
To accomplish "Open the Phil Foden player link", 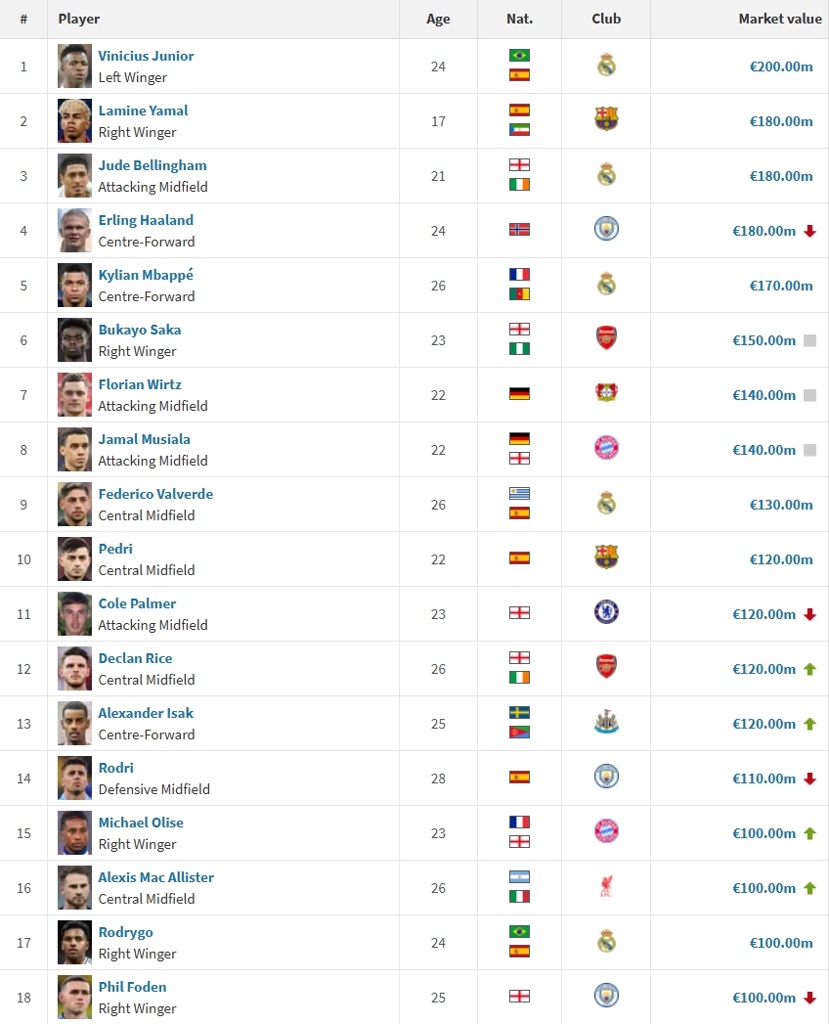I will [x=132, y=987].
